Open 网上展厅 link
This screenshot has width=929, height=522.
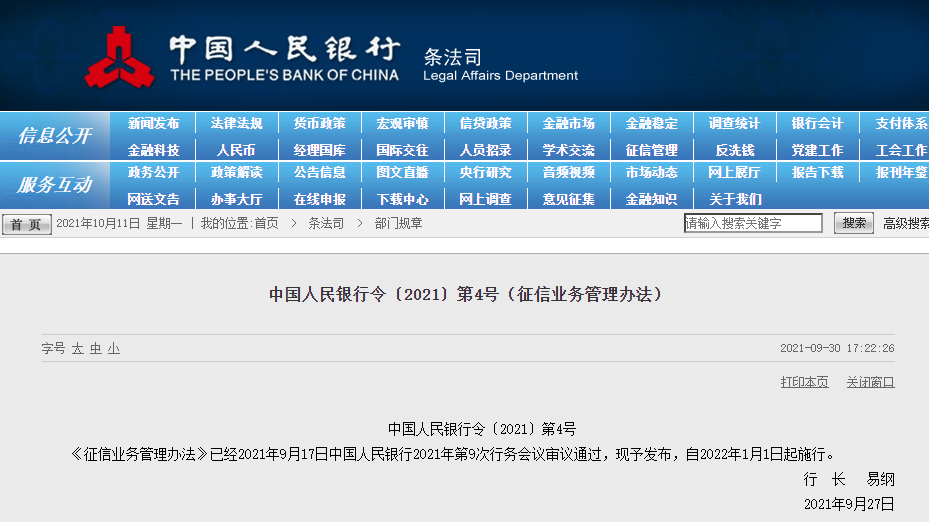point(734,172)
